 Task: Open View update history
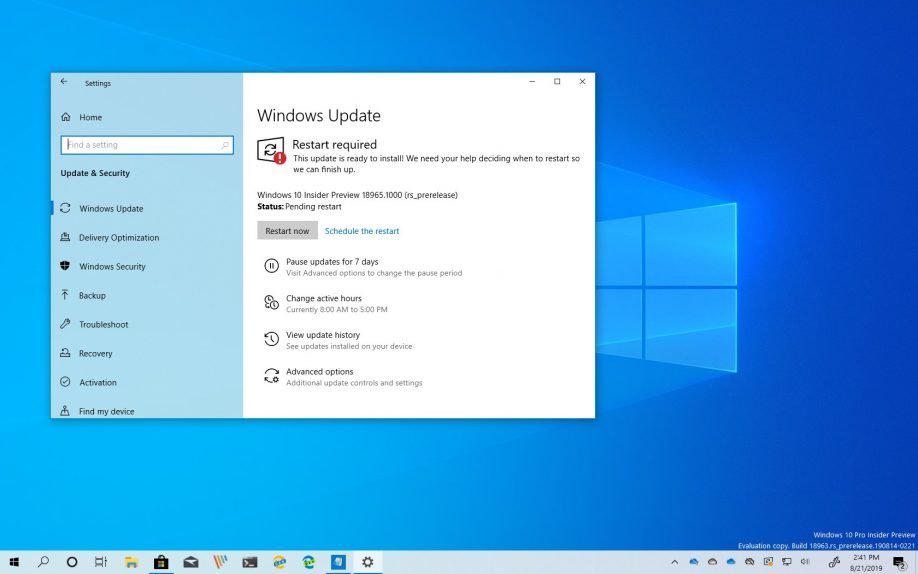tap(322, 336)
